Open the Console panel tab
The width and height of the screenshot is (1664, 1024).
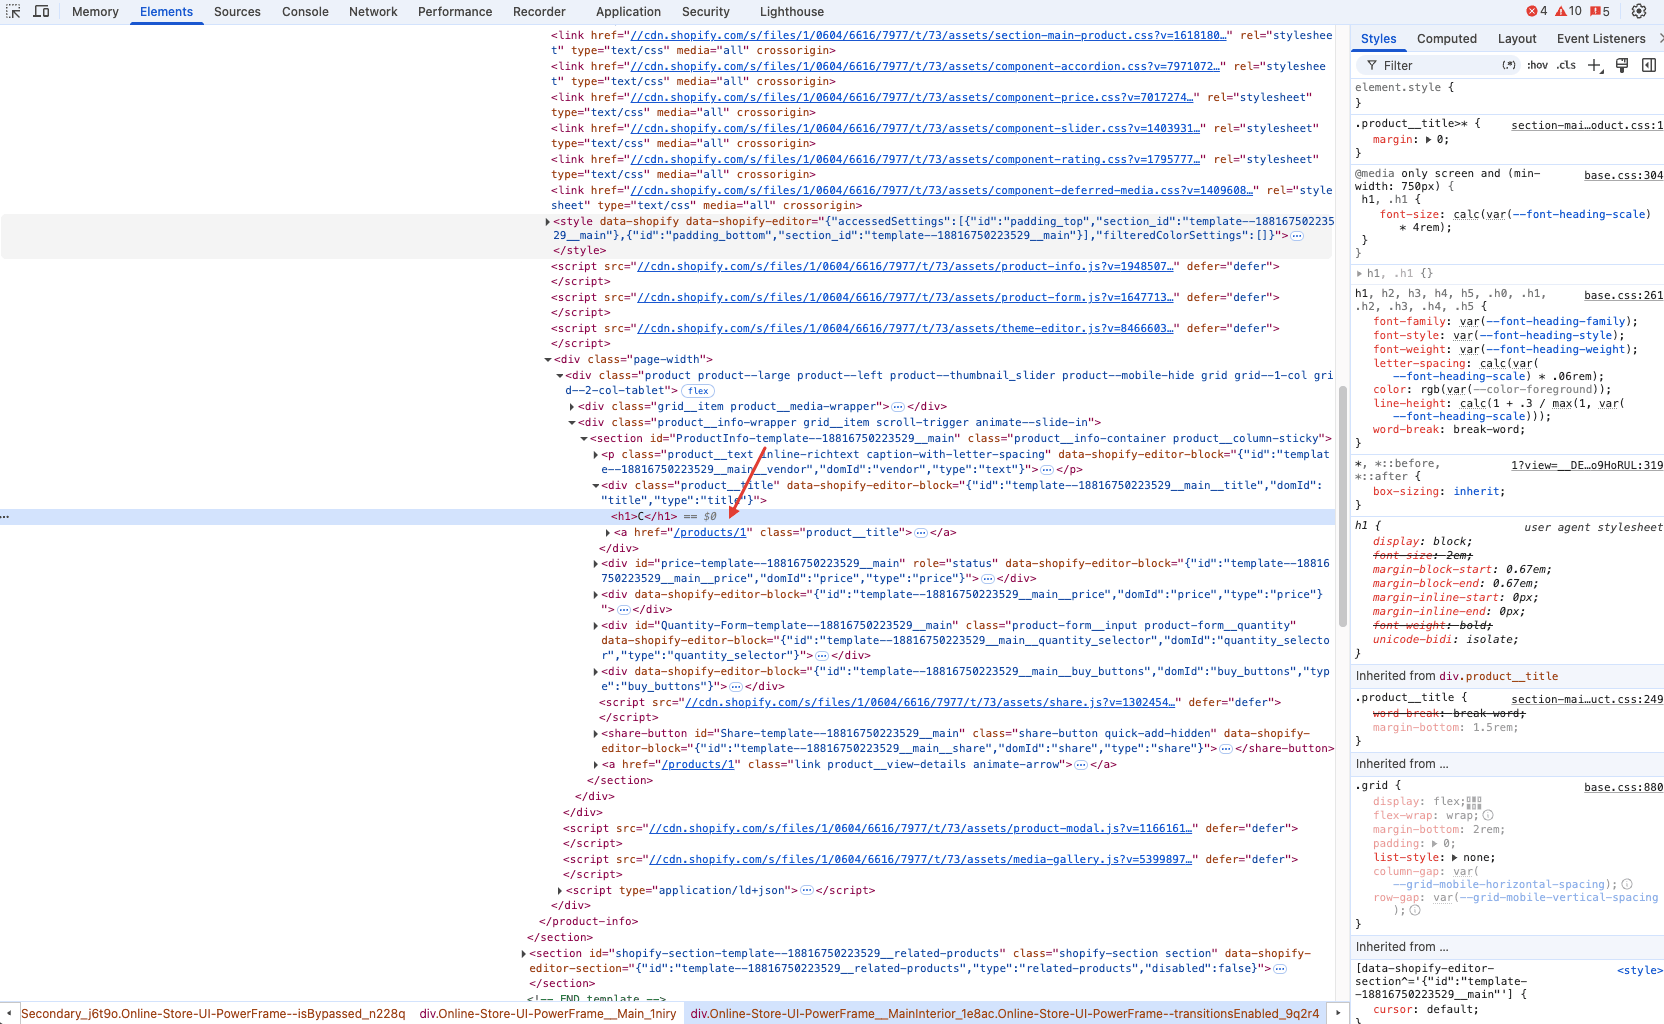[x=305, y=12]
